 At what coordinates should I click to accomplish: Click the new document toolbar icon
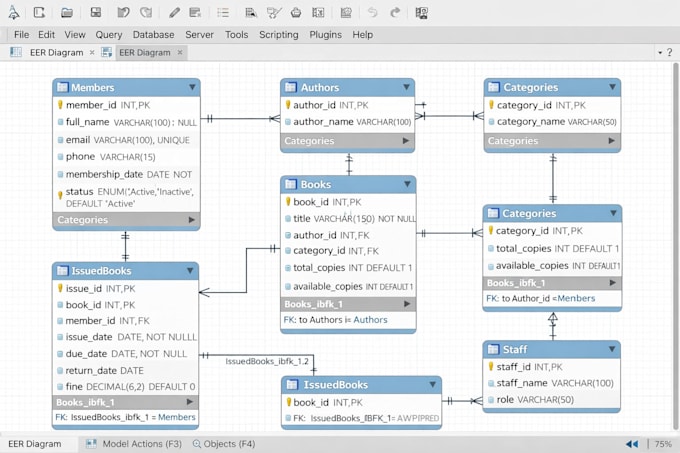pos(39,12)
